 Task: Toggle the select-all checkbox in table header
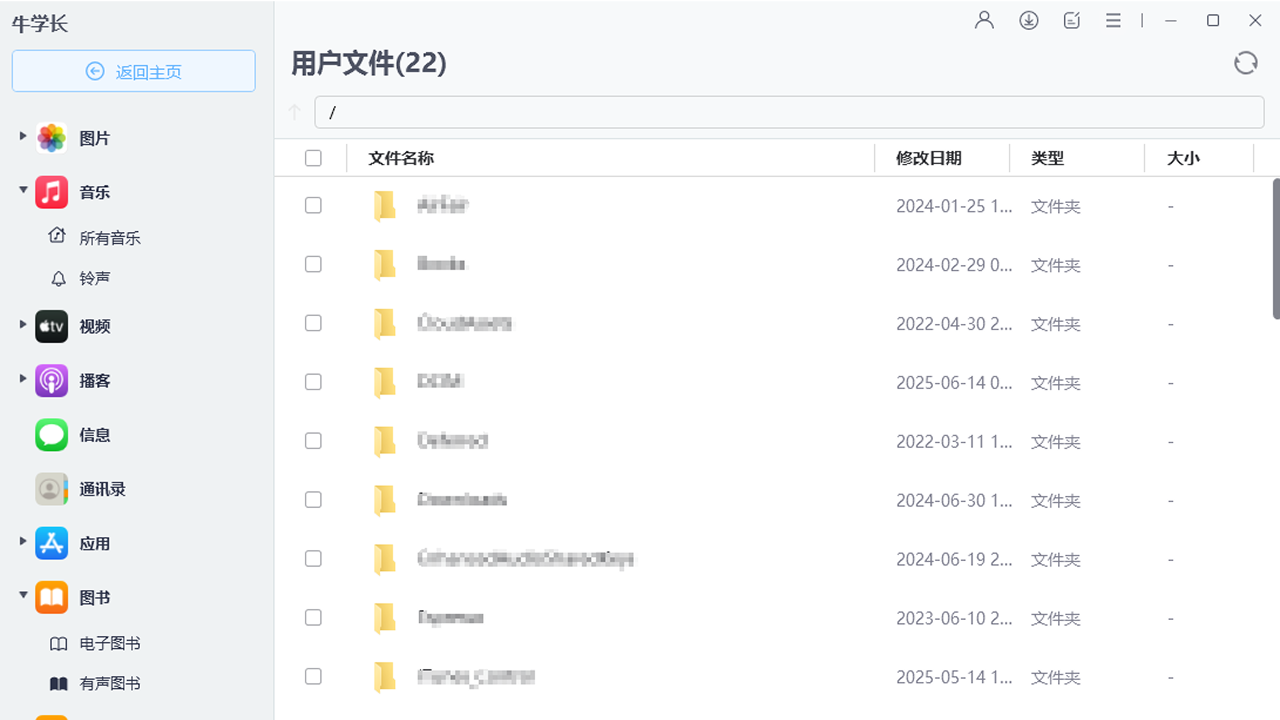point(313,158)
